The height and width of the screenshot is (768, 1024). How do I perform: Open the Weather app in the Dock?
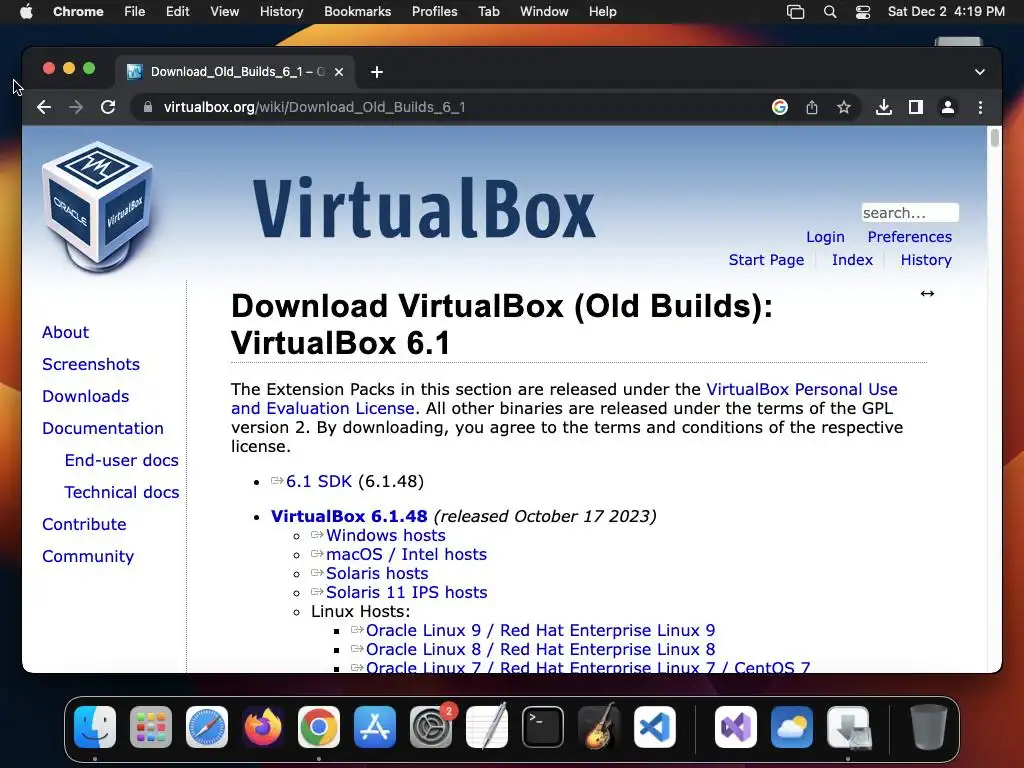[x=792, y=727]
